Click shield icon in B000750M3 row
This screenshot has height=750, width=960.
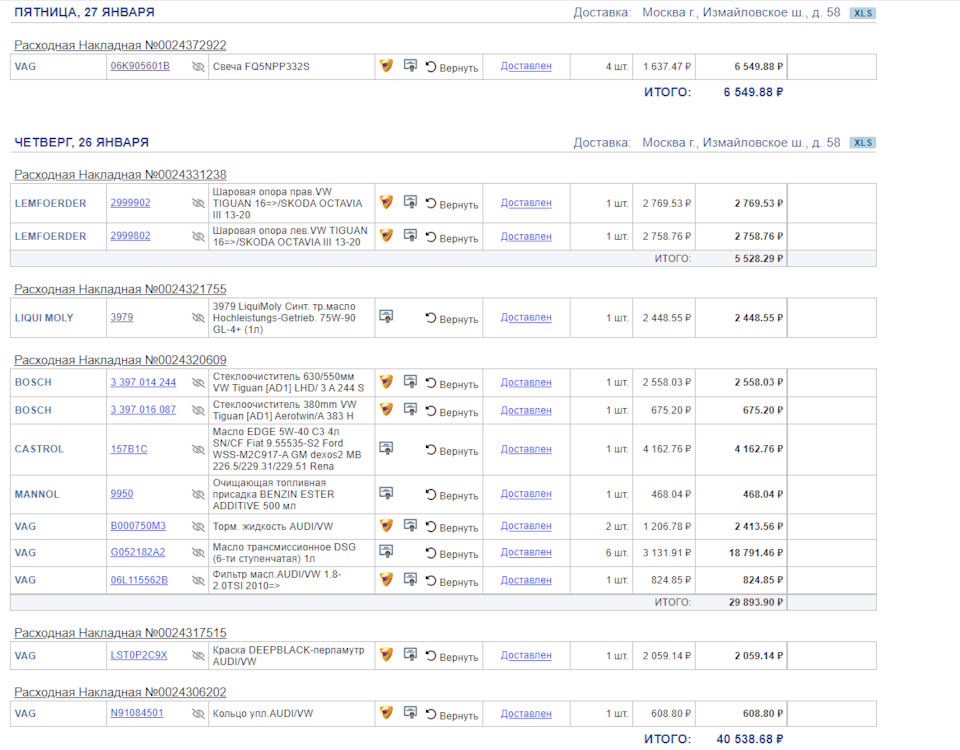[x=386, y=525]
